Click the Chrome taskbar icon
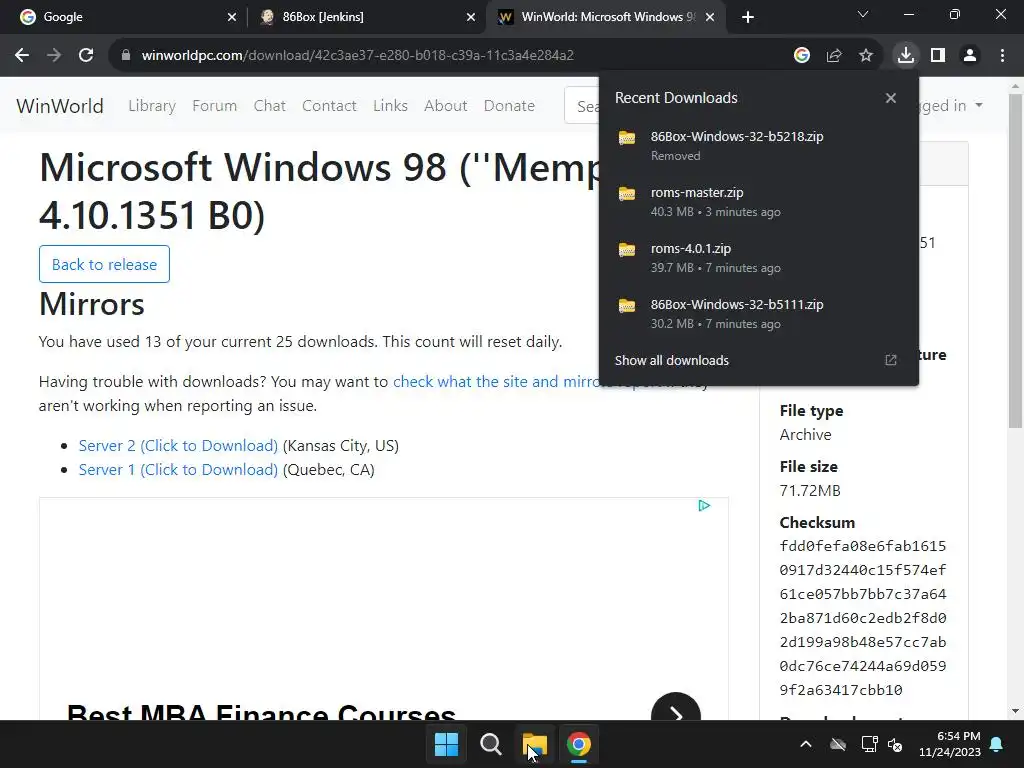Screen dimensions: 1024x768 579,744
